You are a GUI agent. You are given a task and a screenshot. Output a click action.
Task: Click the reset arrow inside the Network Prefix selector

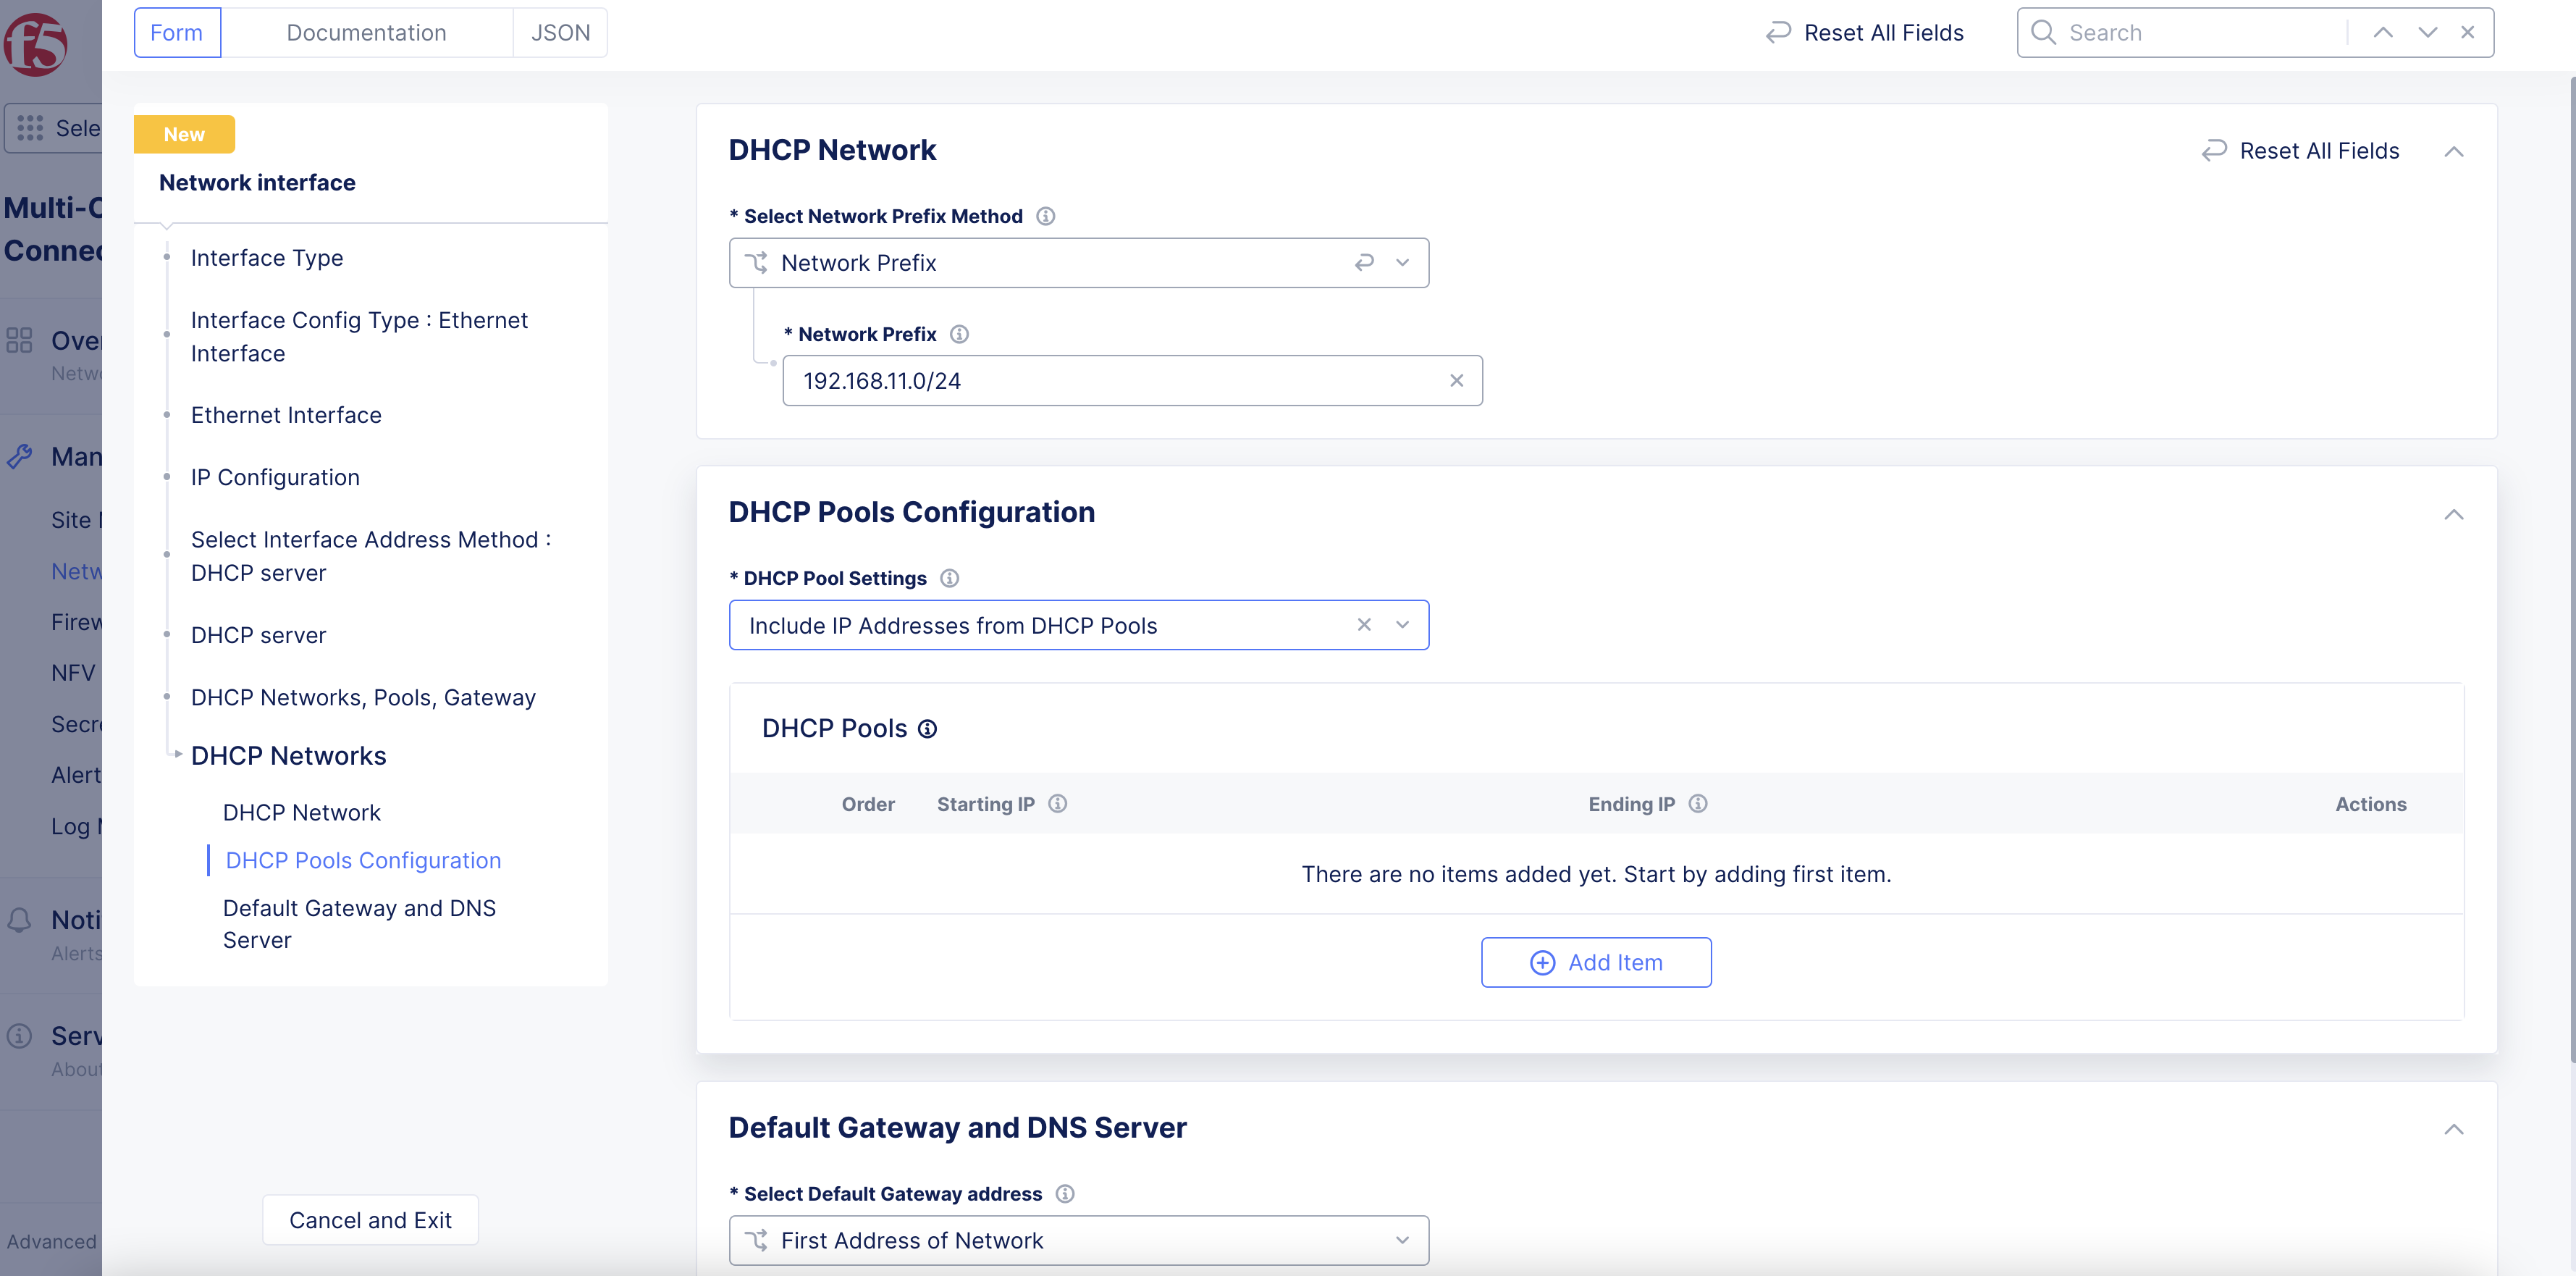tap(1364, 262)
